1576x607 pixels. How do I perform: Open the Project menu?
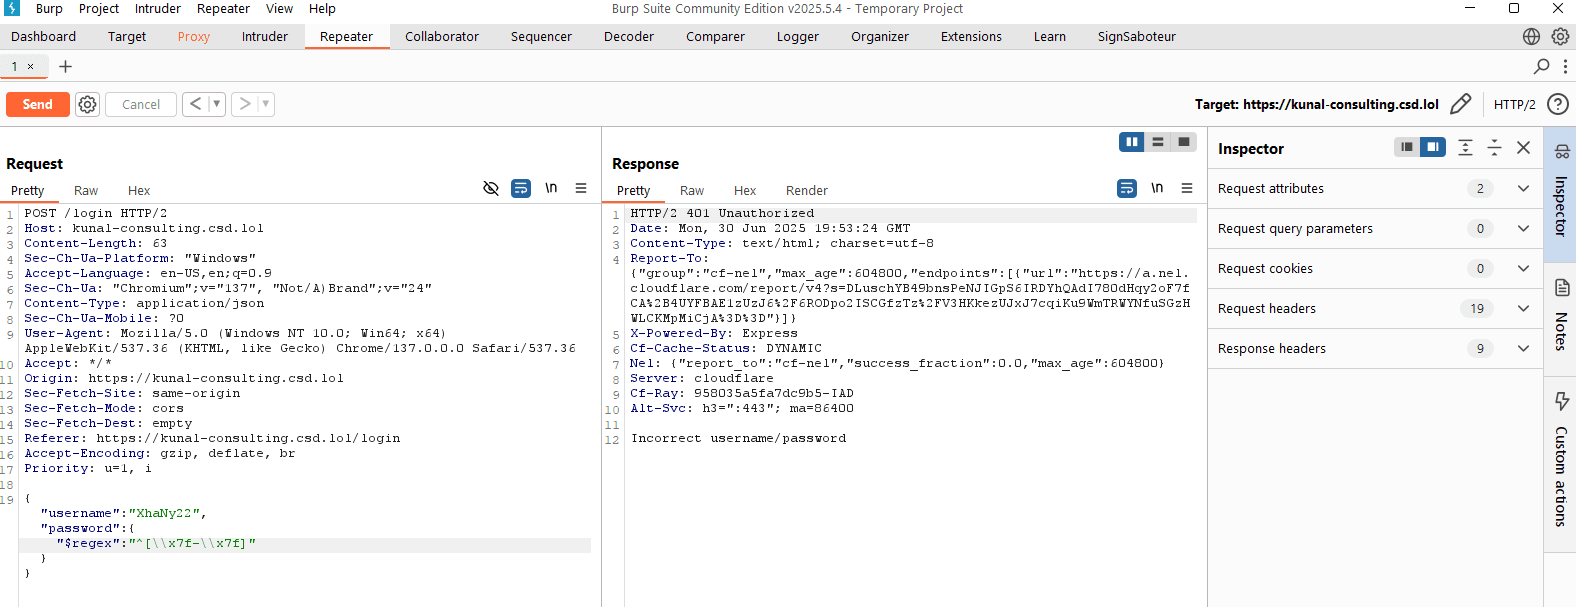99,8
